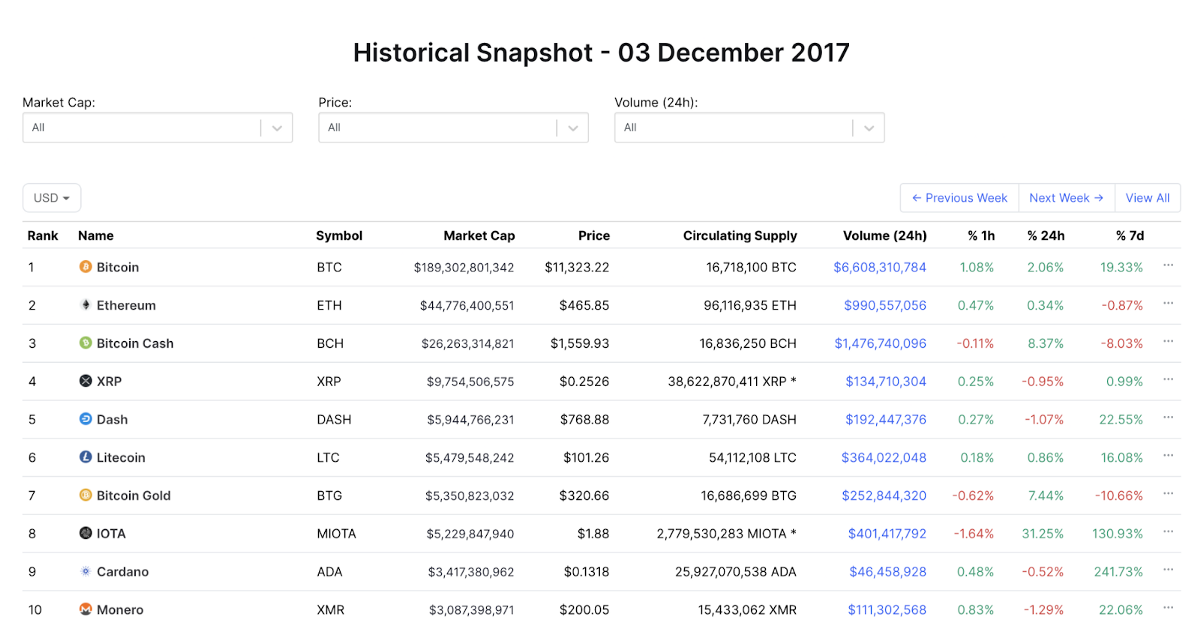Go to Next Week snapshot
The height and width of the screenshot is (628, 1200).
coord(1066,198)
